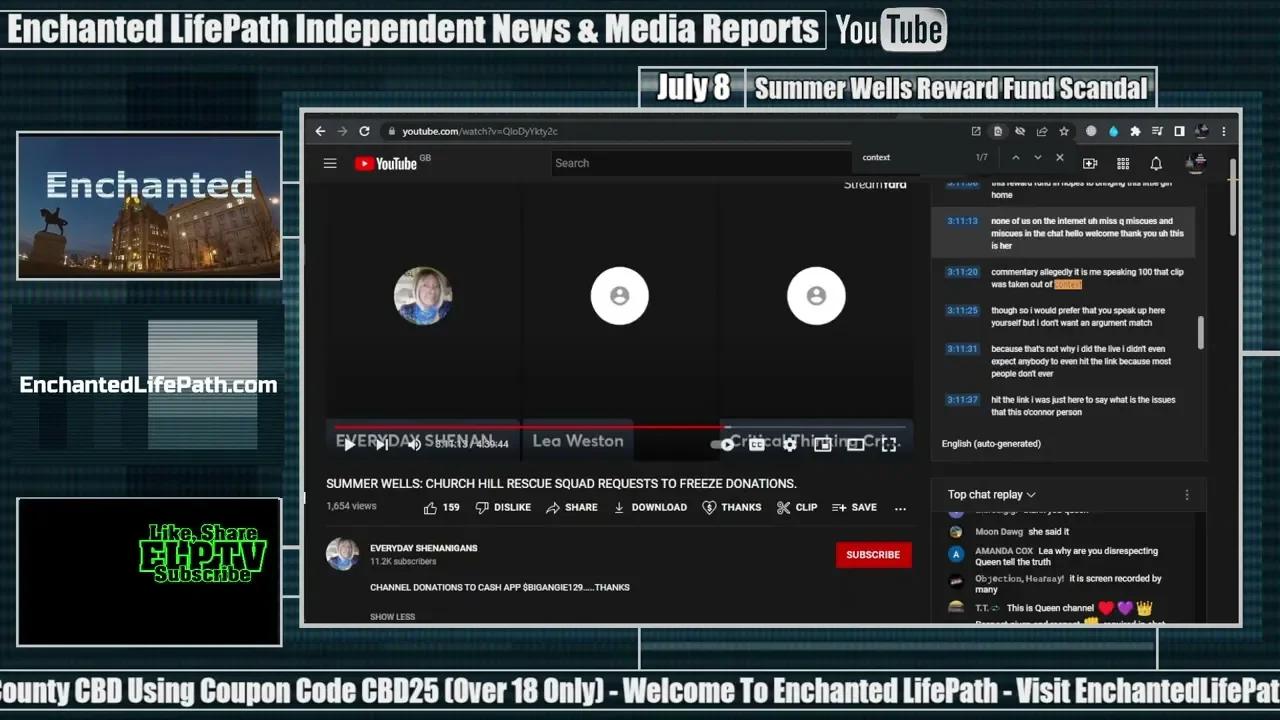The height and width of the screenshot is (720, 1280).
Task: Click the Everyday Shenanigans channel name
Action: click(423, 548)
